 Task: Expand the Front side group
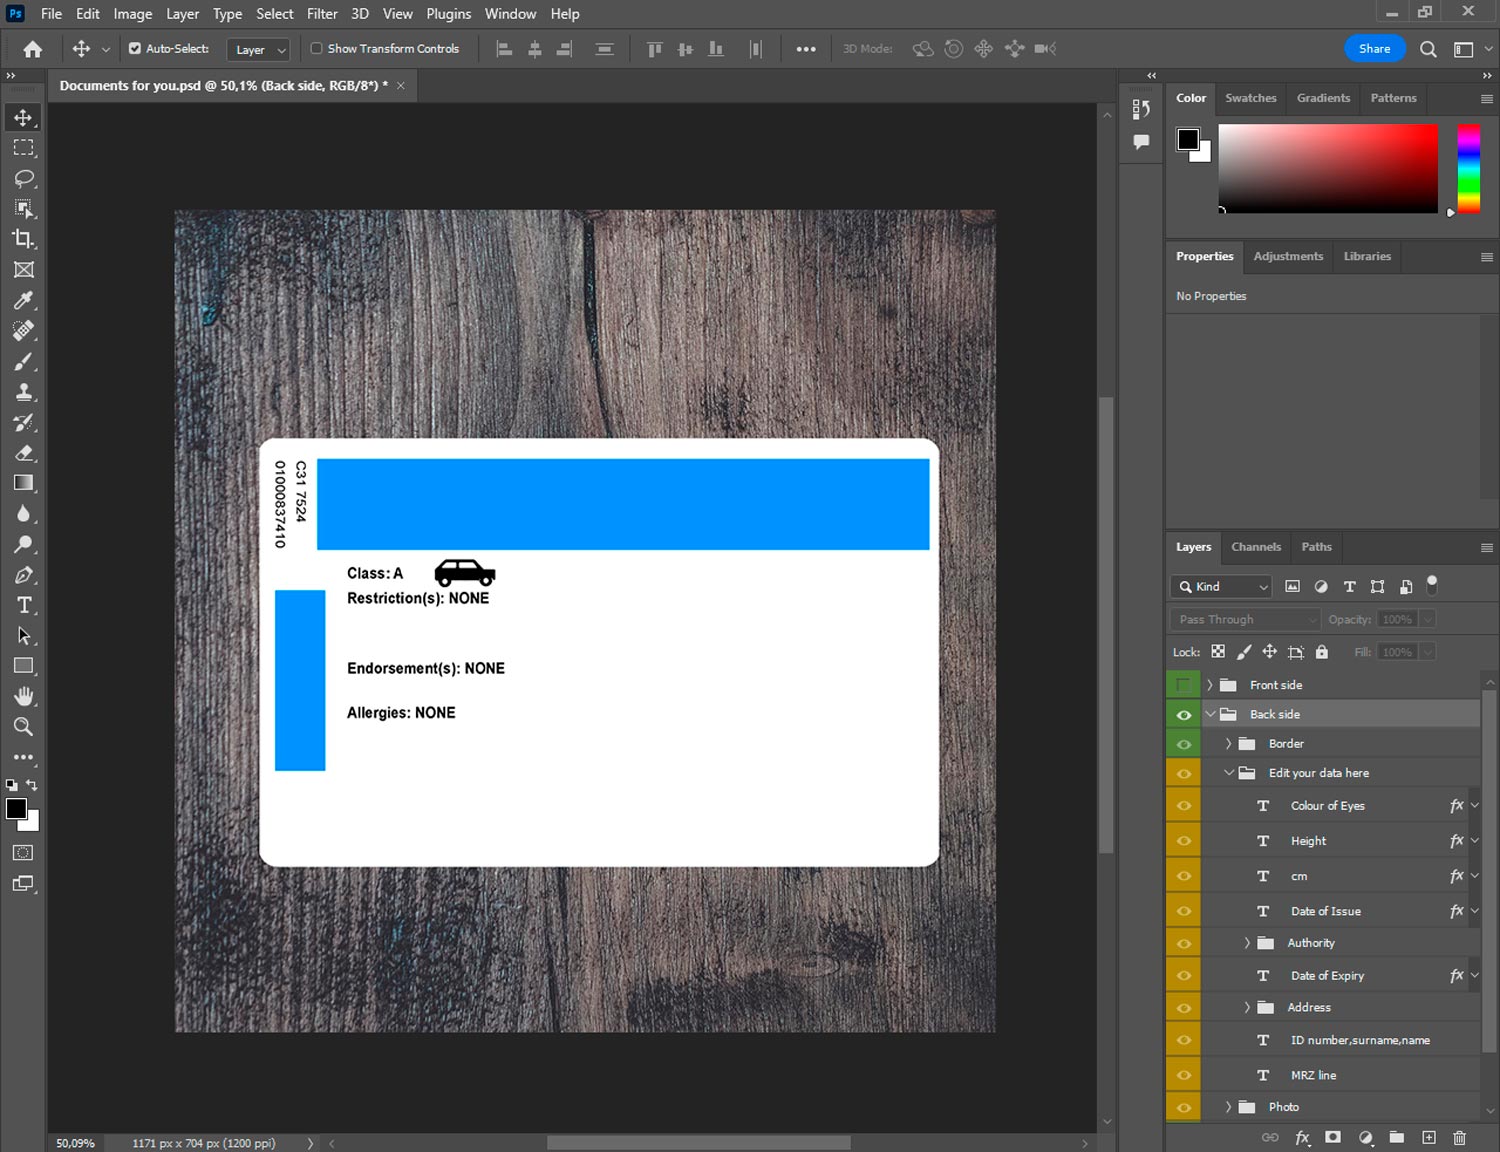click(x=1209, y=685)
